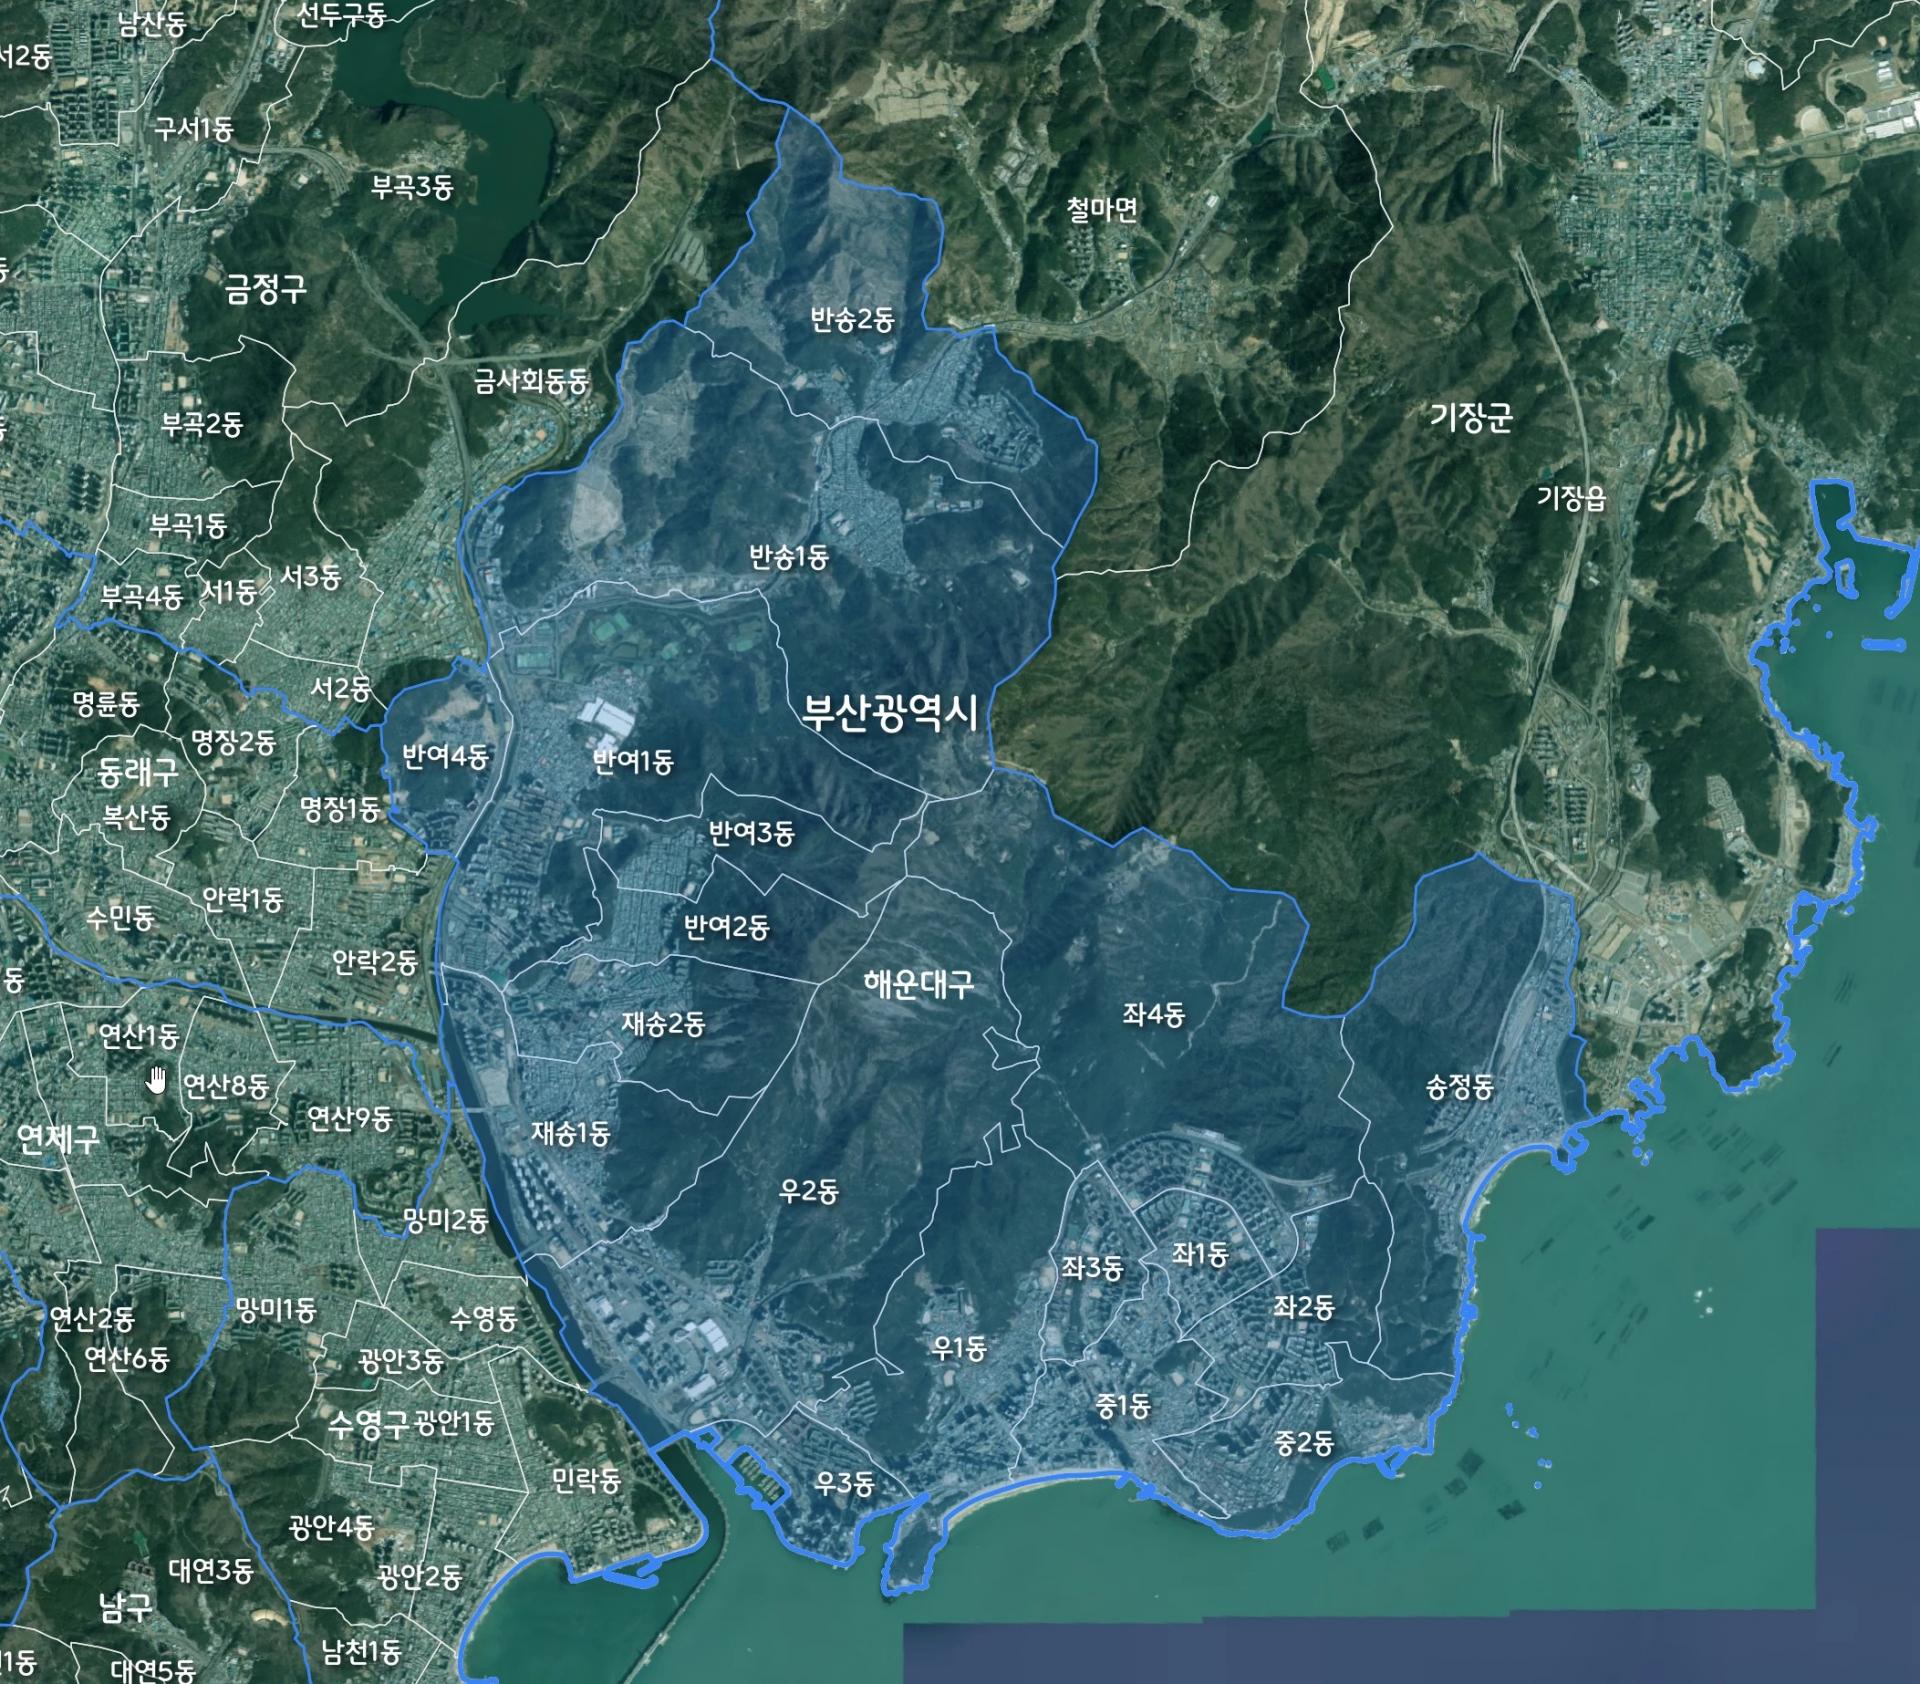Click the 해운대구 district label
This screenshot has width=1920, height=1684.
[x=918, y=985]
